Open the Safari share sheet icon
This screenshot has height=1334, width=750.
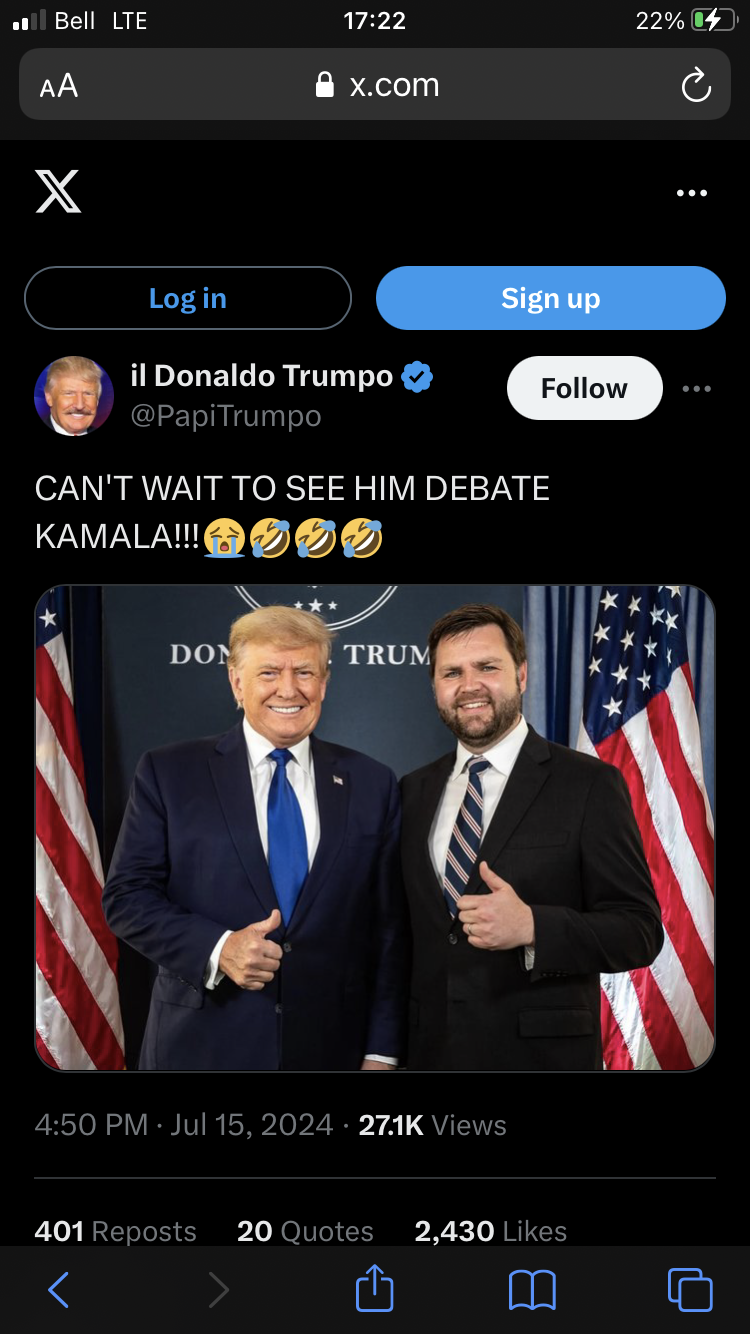pos(375,1287)
